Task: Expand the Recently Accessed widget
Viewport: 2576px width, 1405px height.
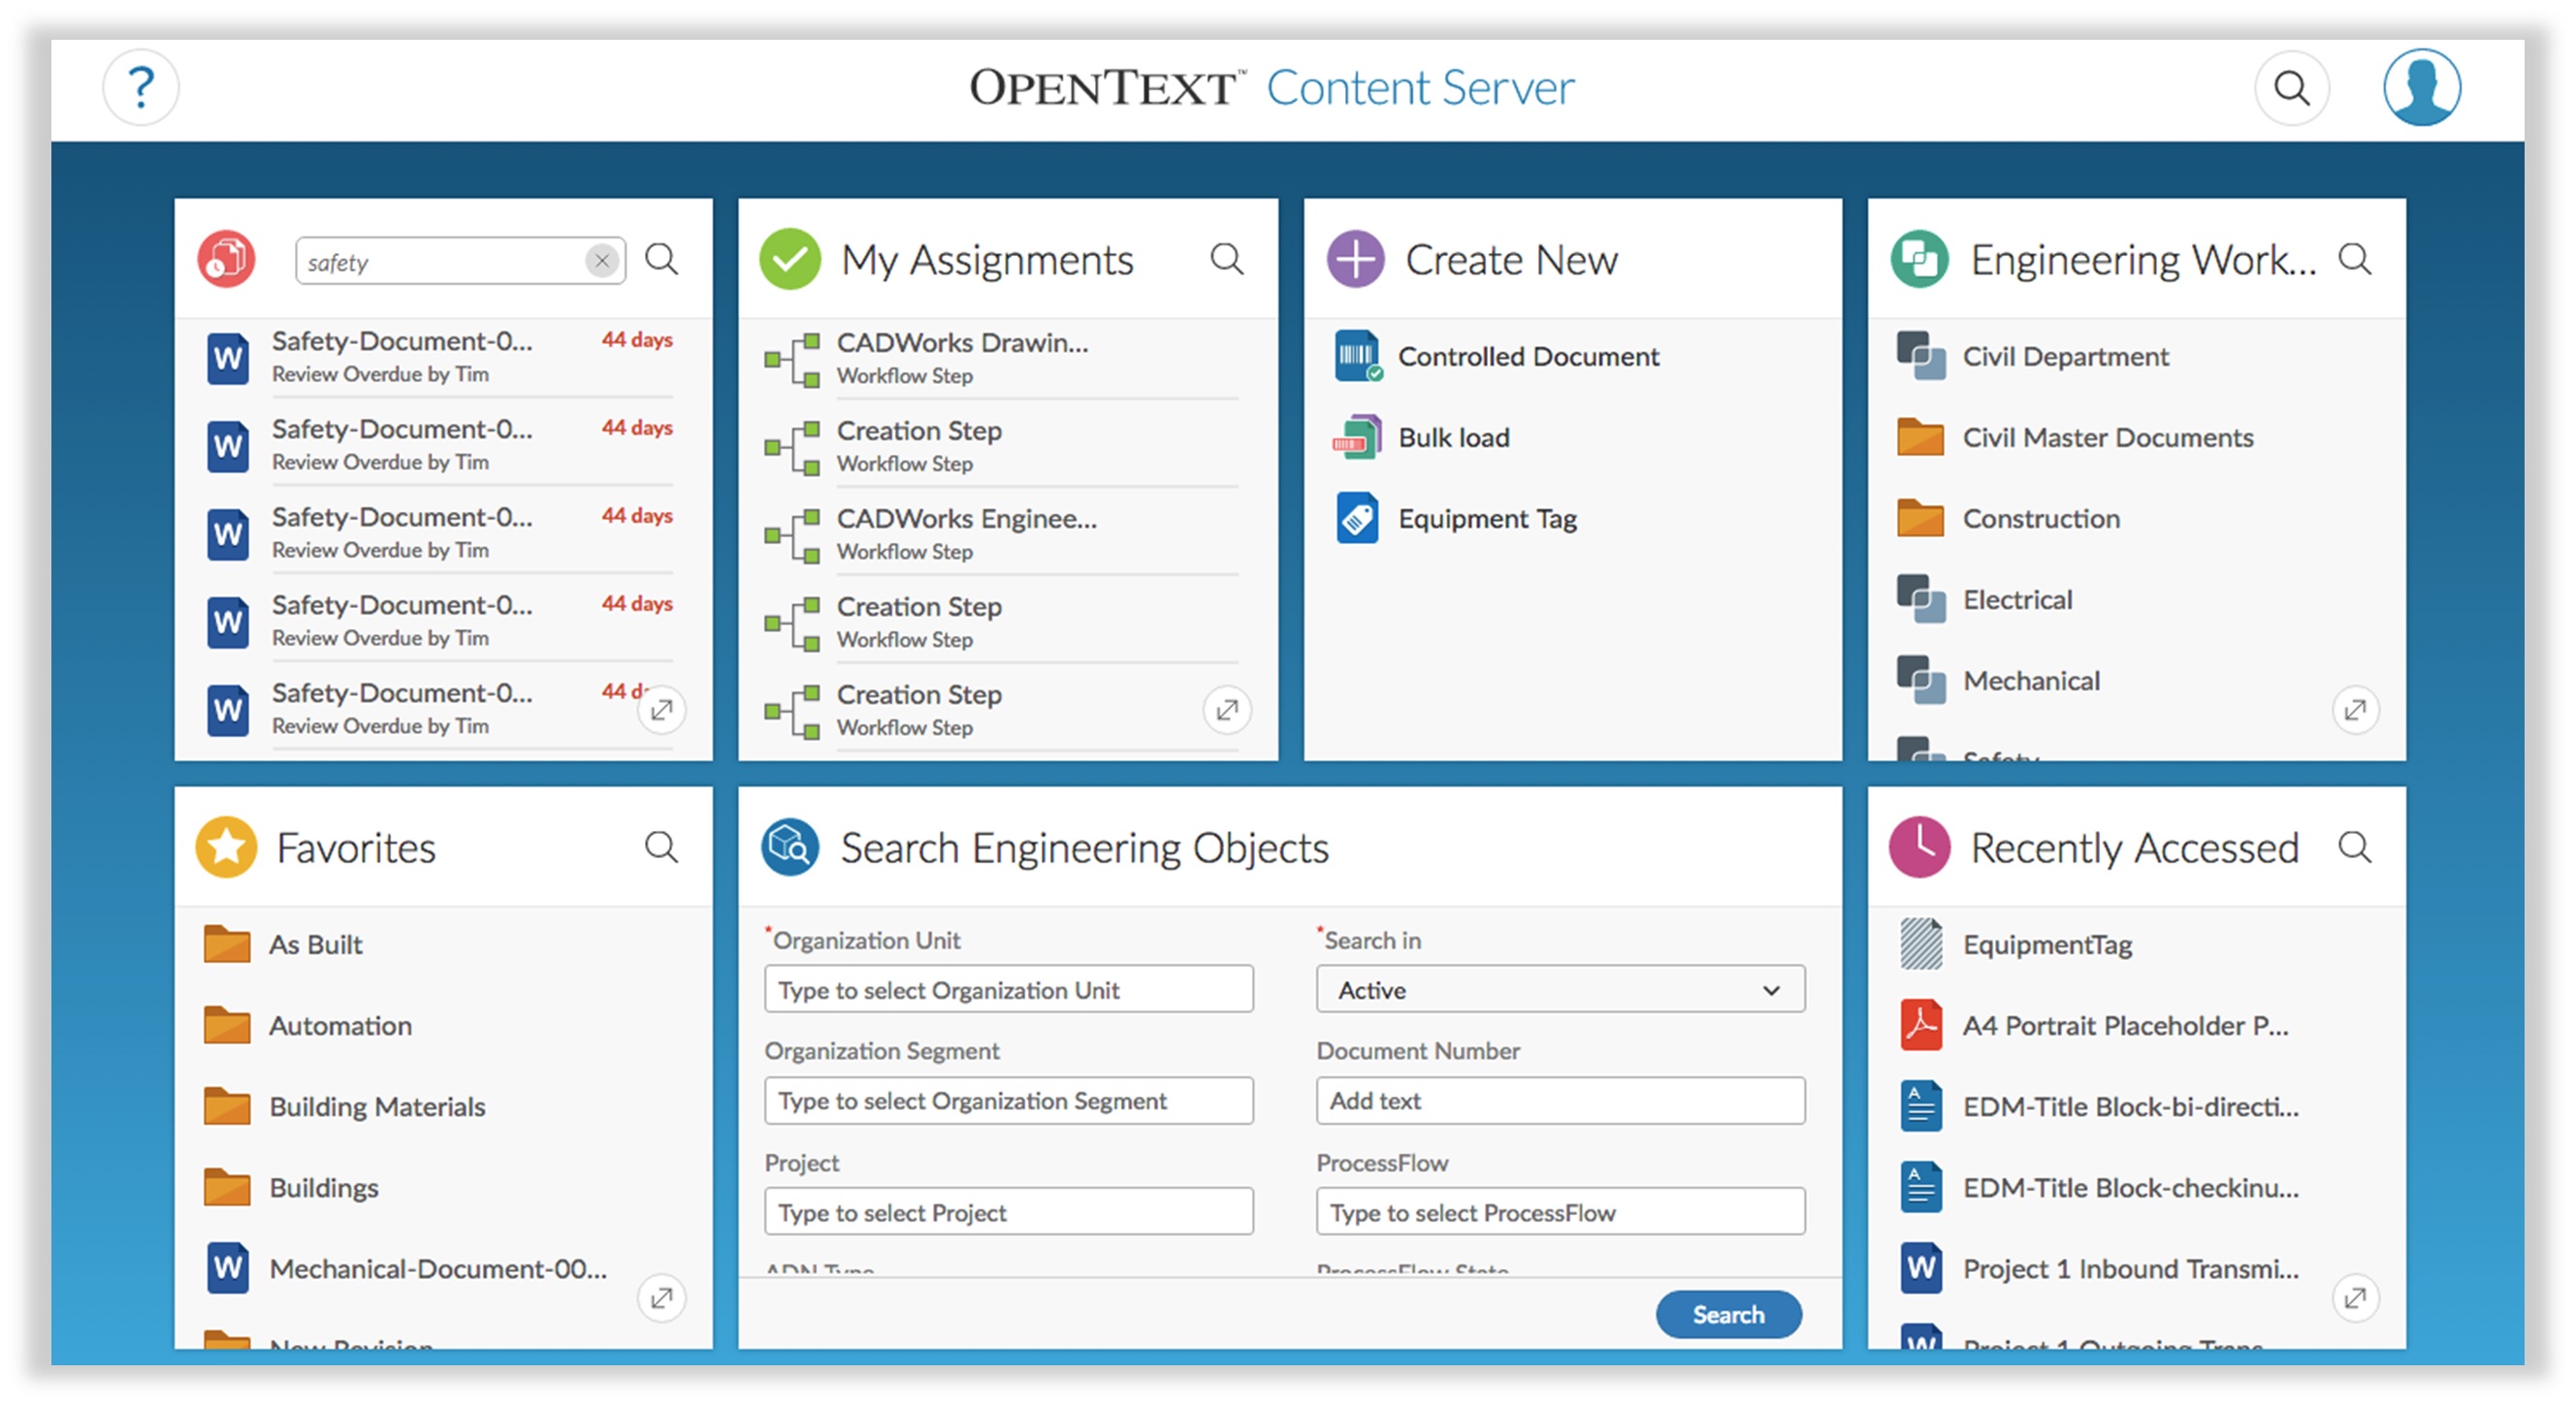Action: [x=2355, y=1298]
